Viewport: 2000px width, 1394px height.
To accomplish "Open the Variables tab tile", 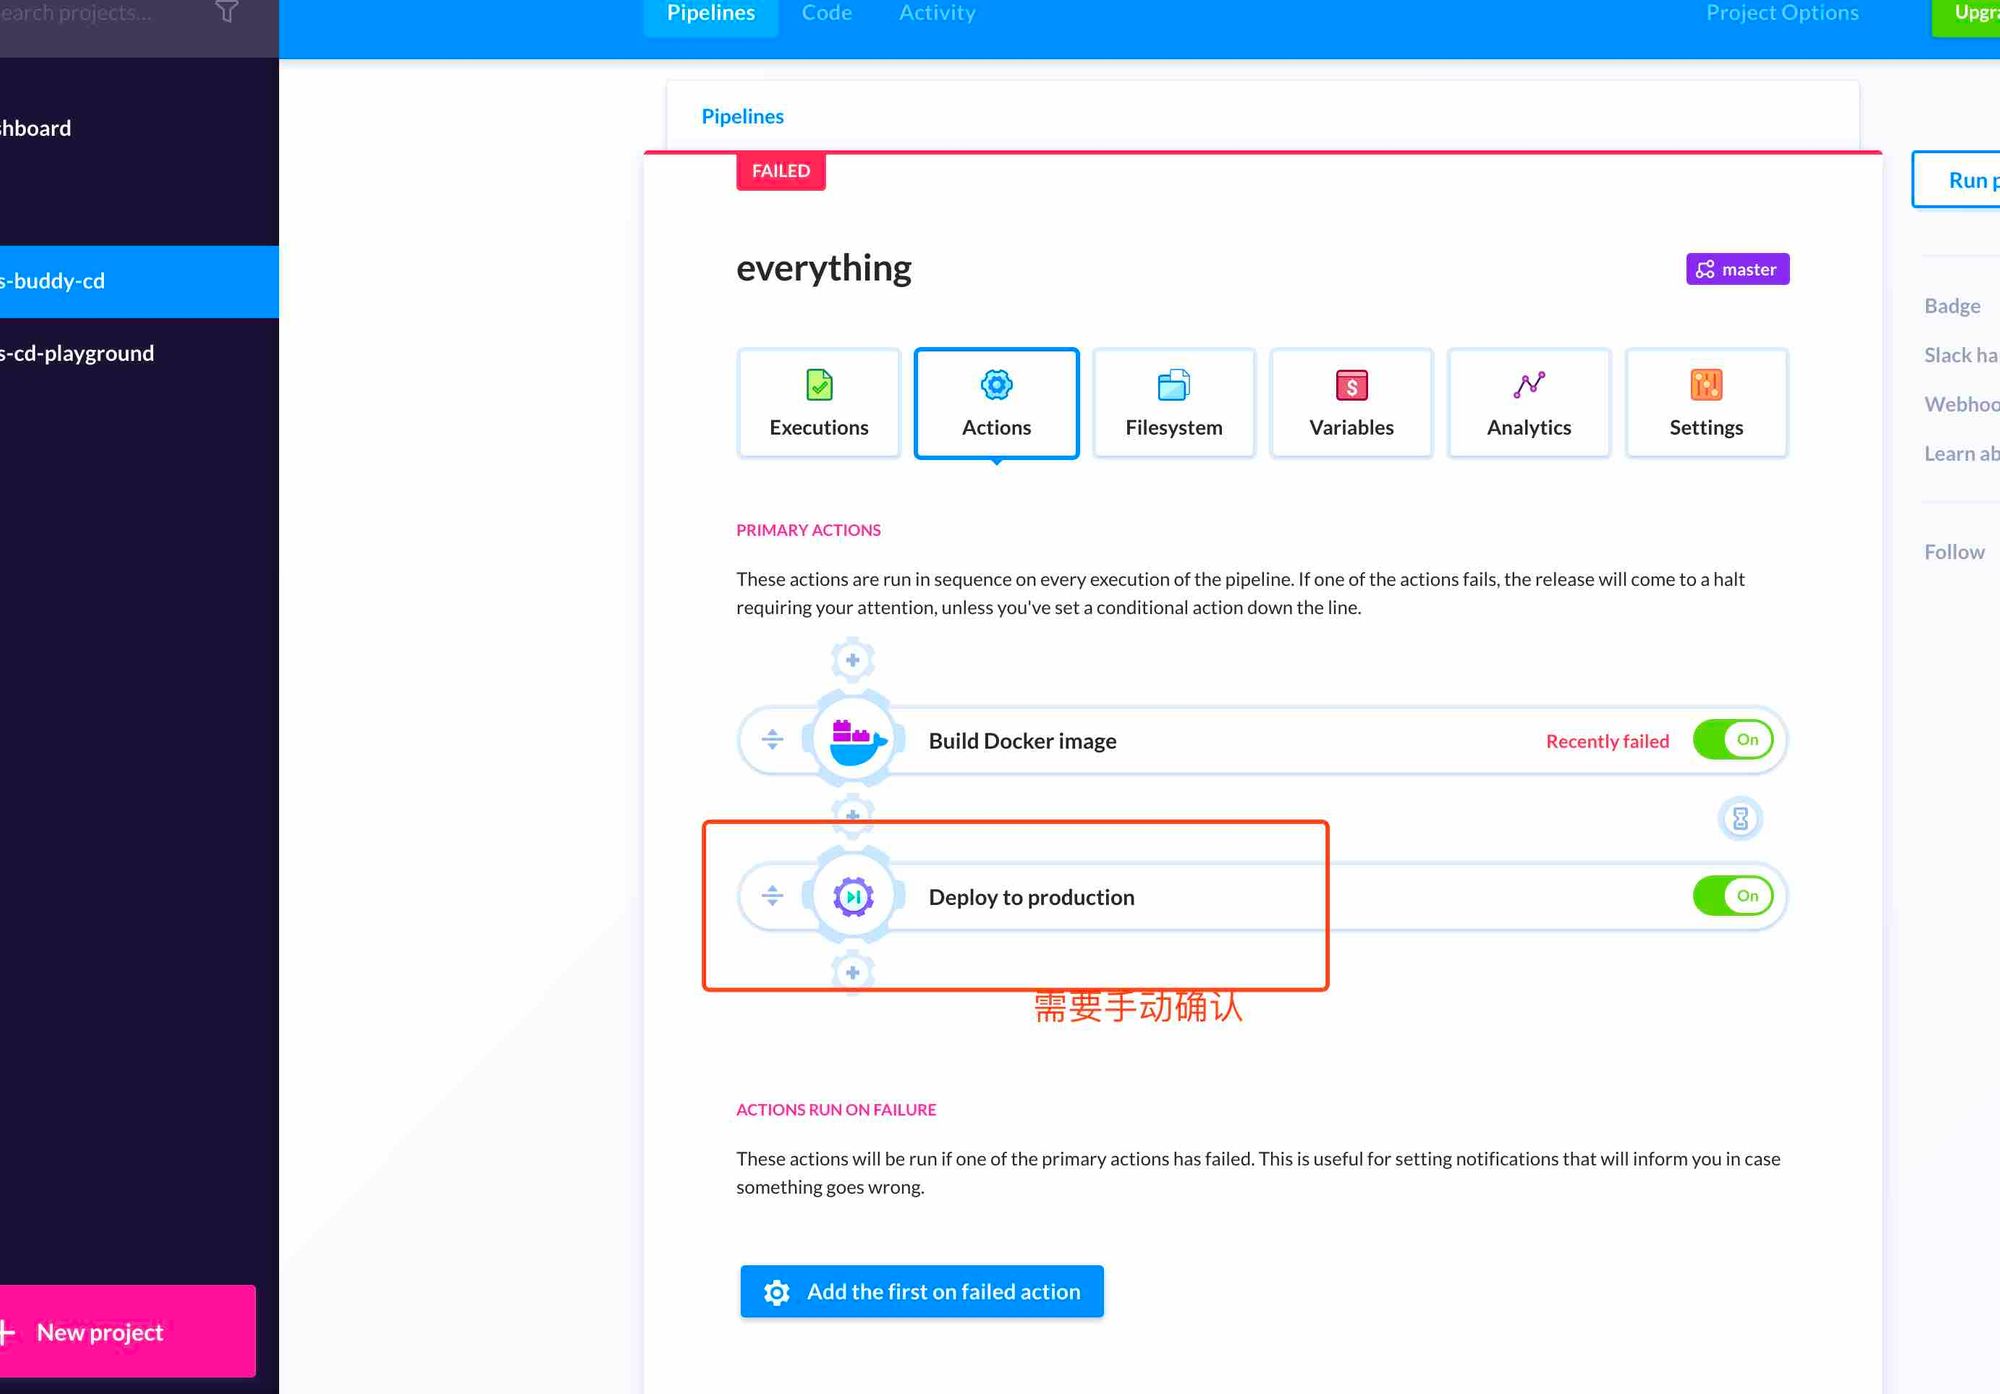I will point(1351,403).
